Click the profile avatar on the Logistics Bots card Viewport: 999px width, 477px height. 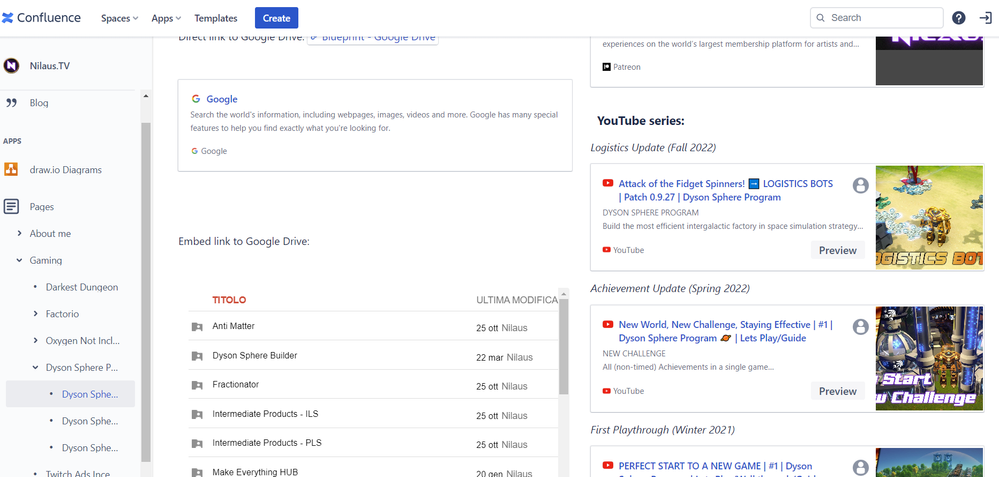tap(861, 185)
